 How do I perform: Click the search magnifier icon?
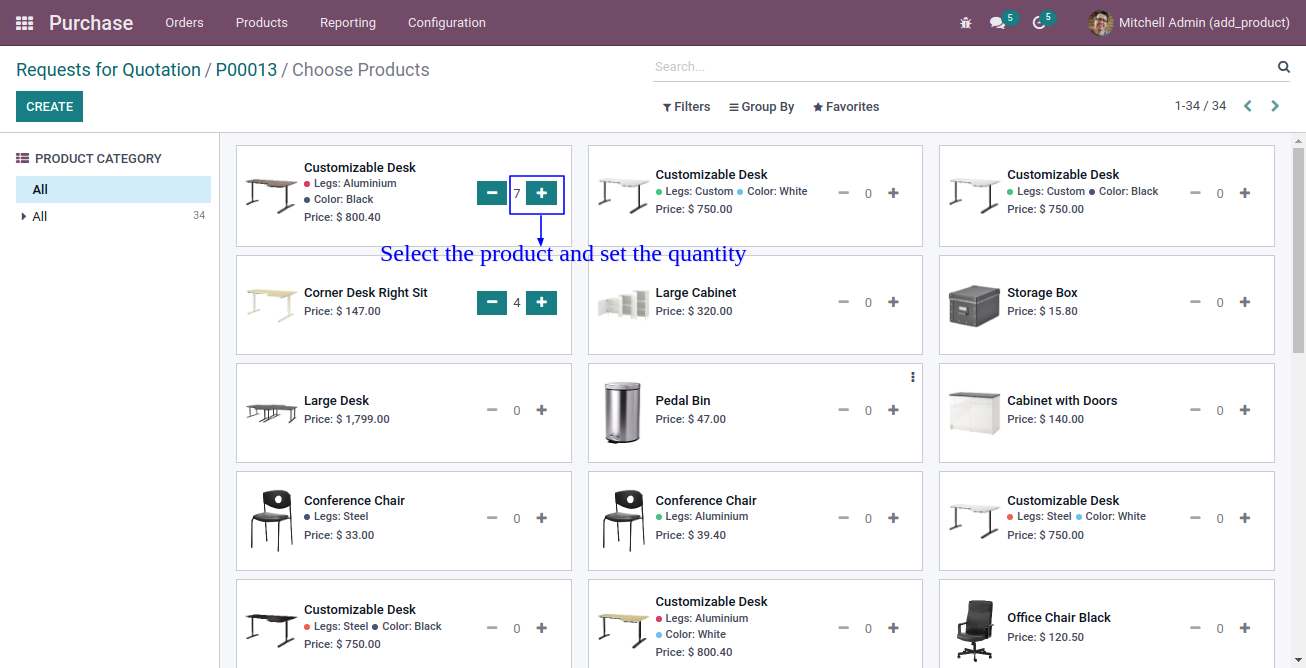coord(1284,67)
